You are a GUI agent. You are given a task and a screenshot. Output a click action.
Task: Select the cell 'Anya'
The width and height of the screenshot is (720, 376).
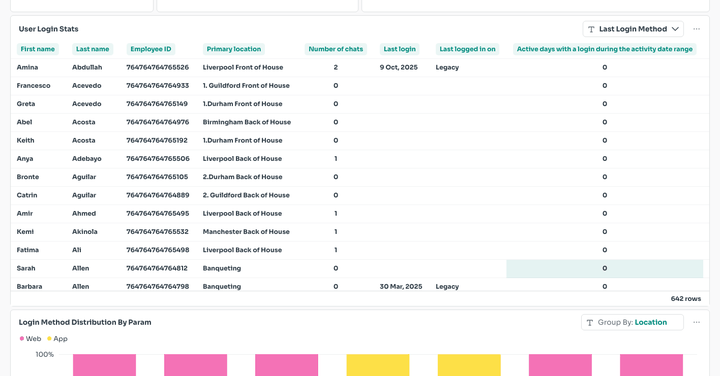(x=25, y=159)
